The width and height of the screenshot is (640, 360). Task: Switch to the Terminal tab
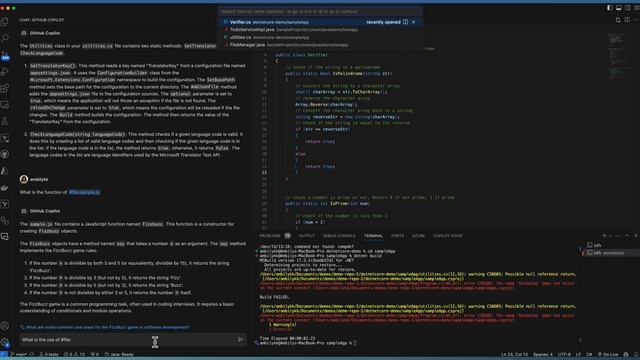[x=373, y=236]
